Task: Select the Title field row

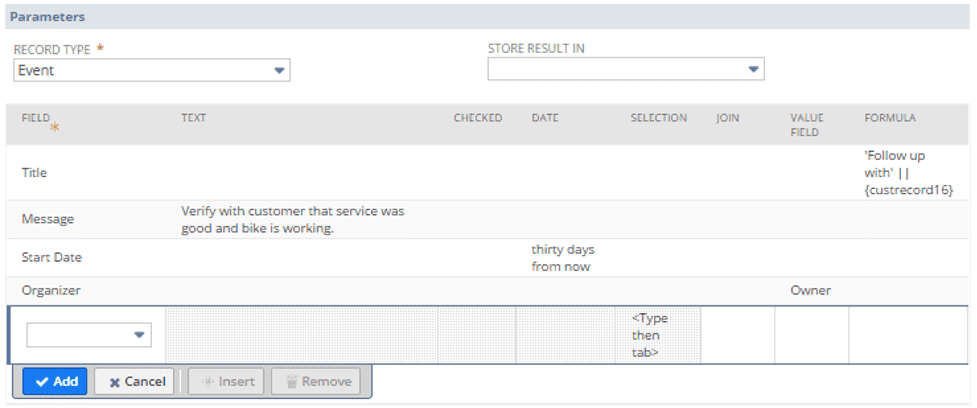Action: point(35,173)
